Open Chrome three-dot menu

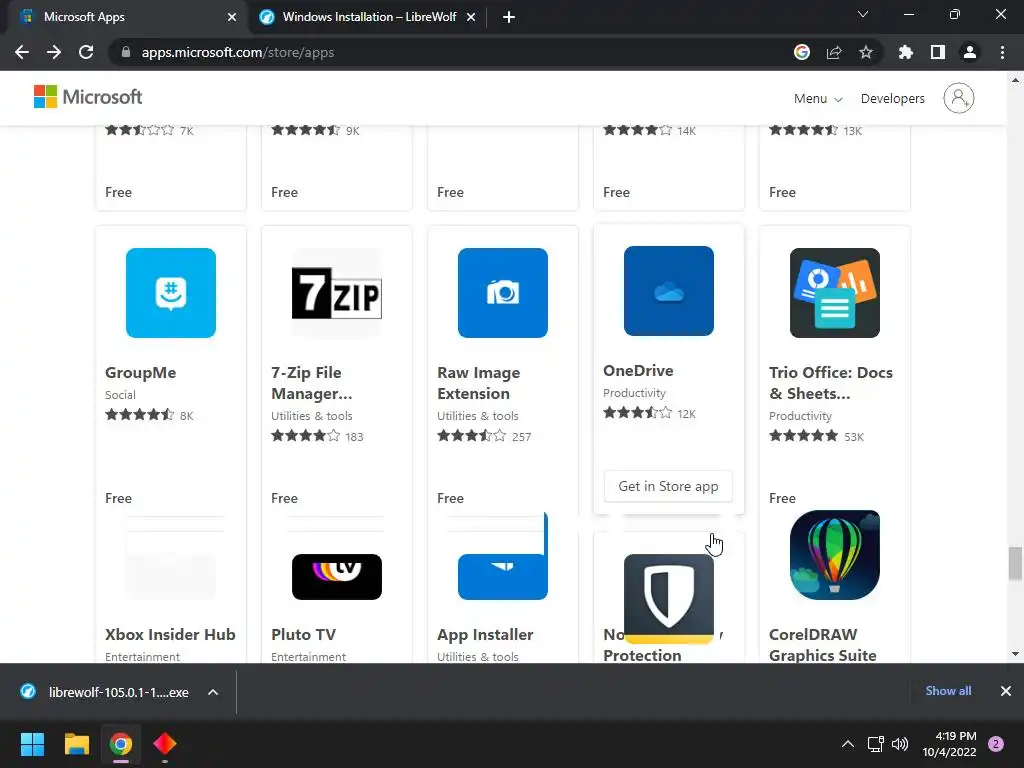(x=1002, y=52)
